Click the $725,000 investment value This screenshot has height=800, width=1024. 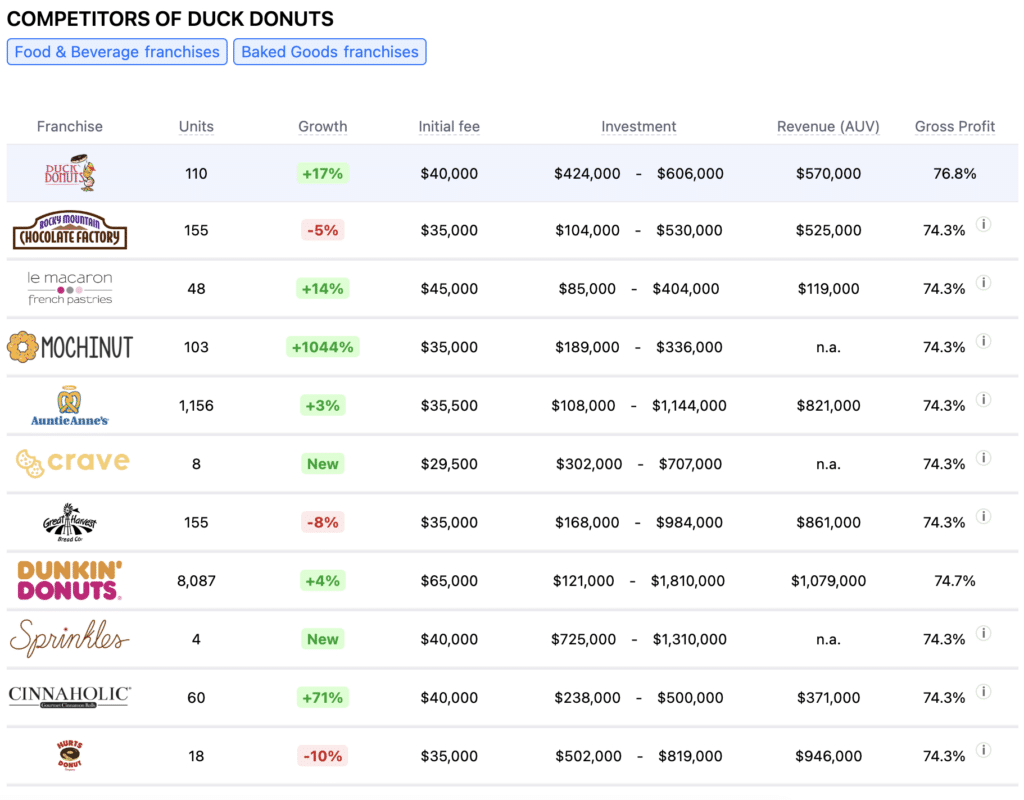point(583,639)
